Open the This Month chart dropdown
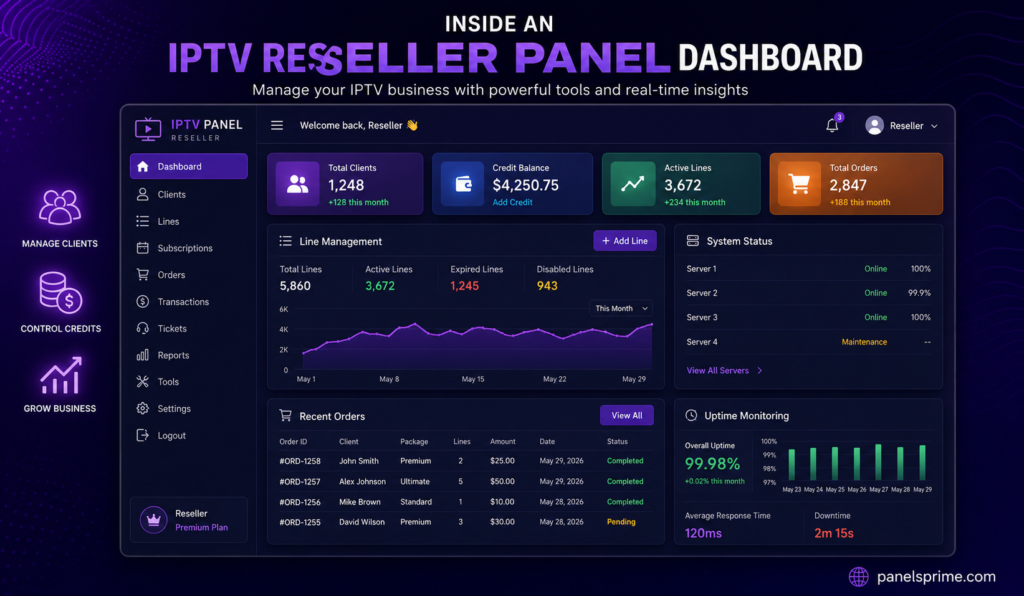 point(621,308)
